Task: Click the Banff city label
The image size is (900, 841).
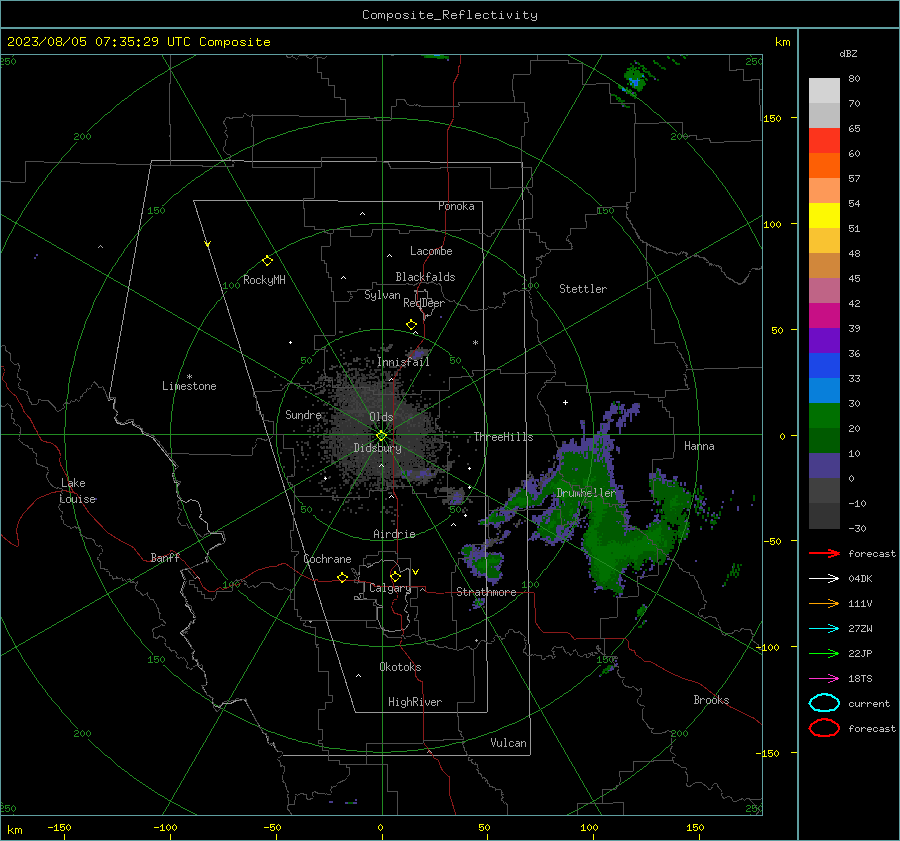Action: coord(165,557)
